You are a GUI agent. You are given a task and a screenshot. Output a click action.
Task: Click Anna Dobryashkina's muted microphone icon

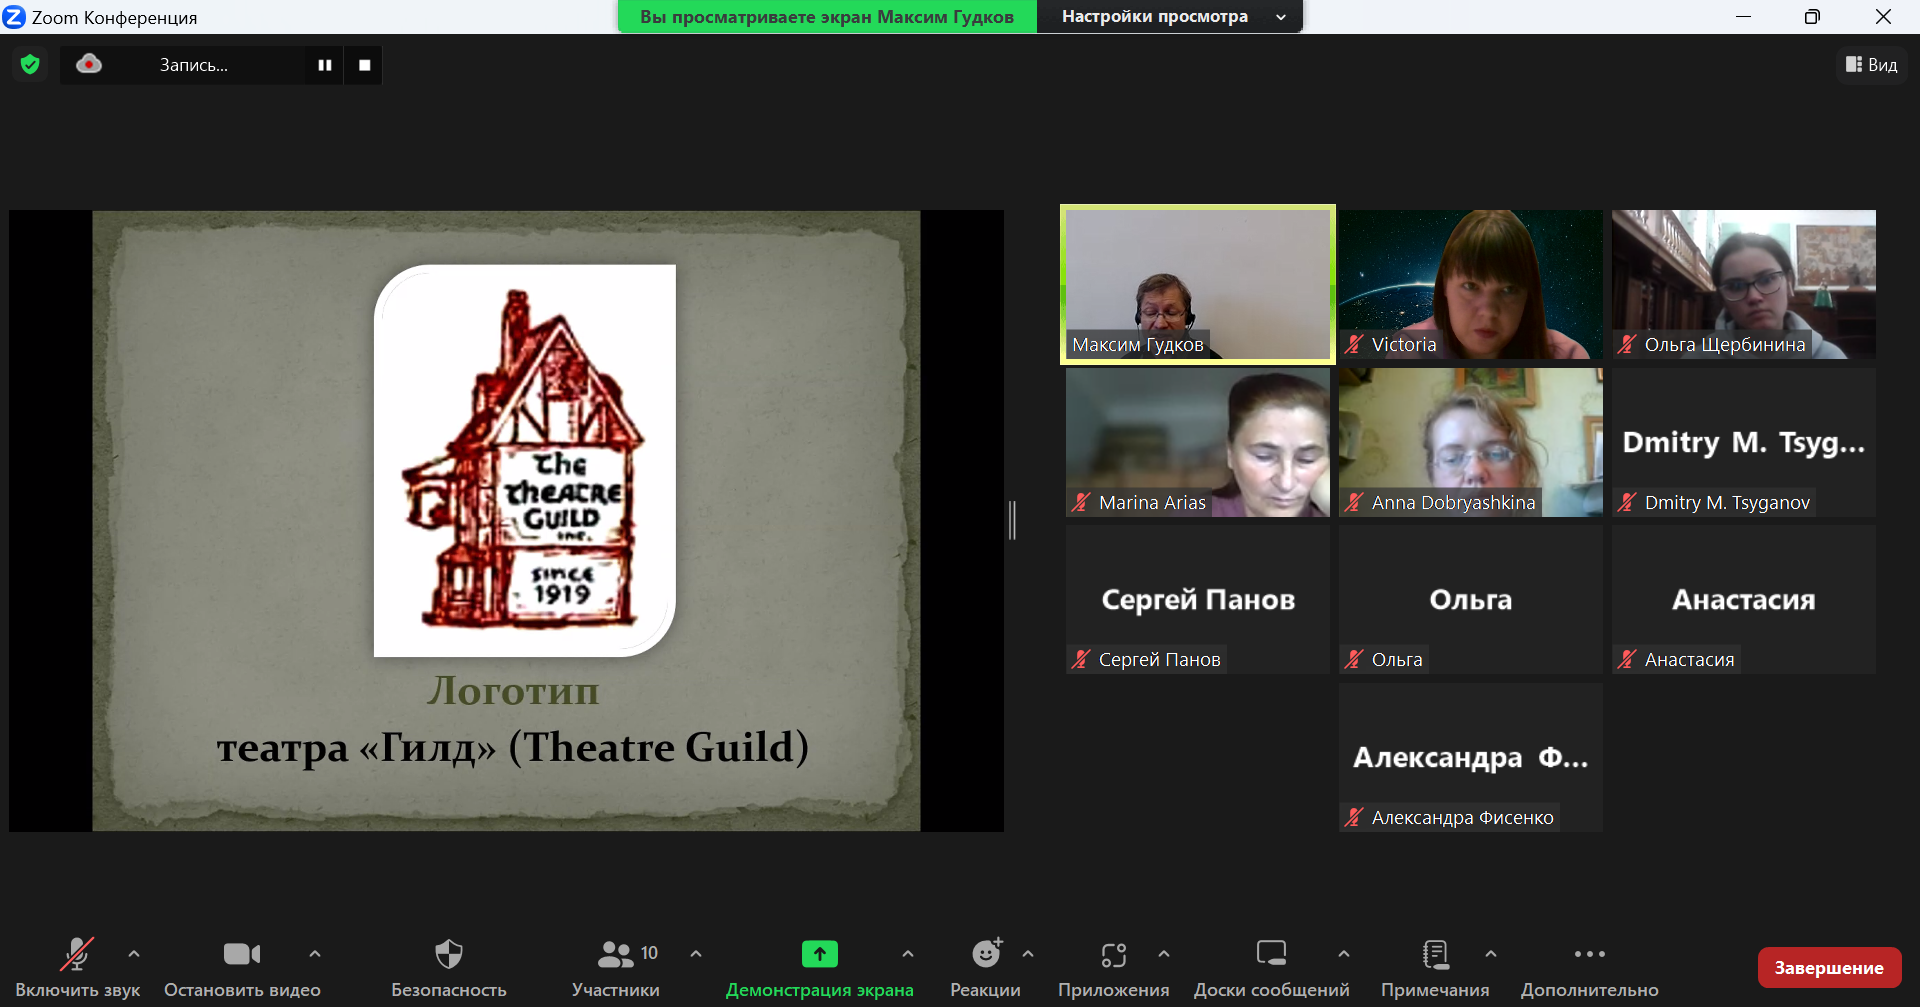tap(1354, 502)
